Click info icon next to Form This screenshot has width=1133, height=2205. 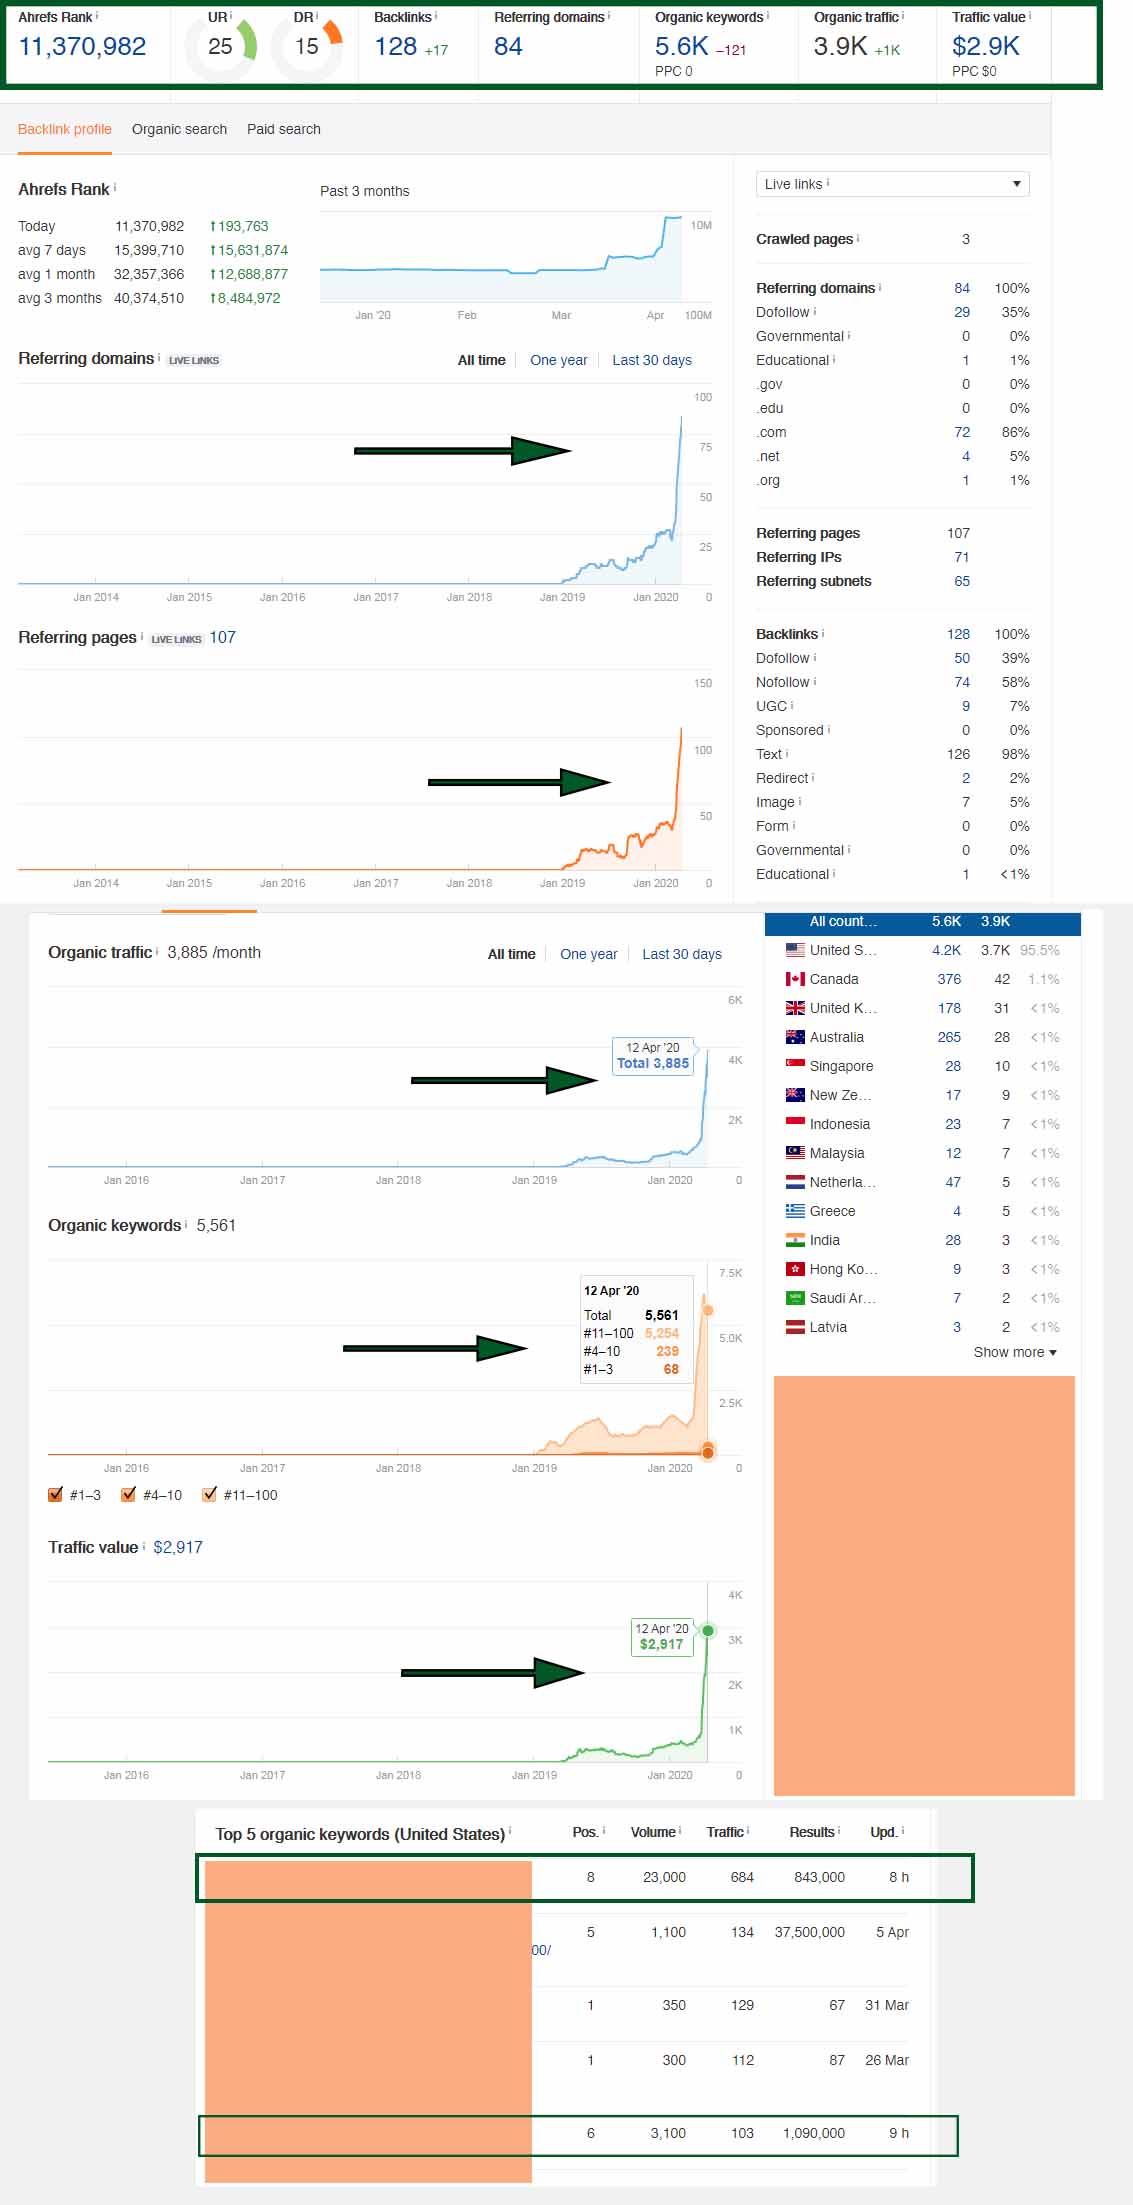pyautogui.click(x=794, y=825)
